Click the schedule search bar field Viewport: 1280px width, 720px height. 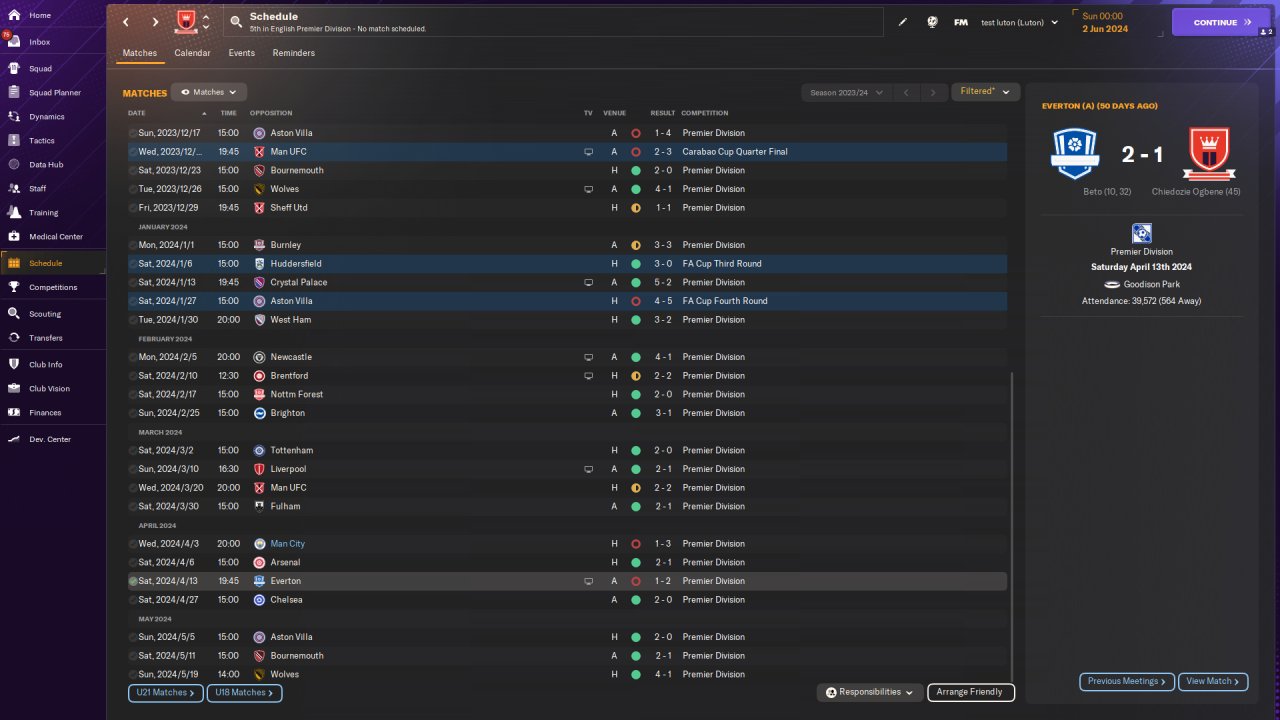click(553, 22)
